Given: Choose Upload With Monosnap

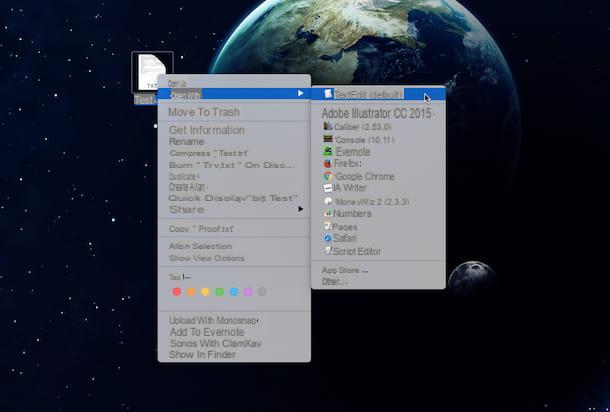Looking at the screenshot, I should click(x=214, y=321).
